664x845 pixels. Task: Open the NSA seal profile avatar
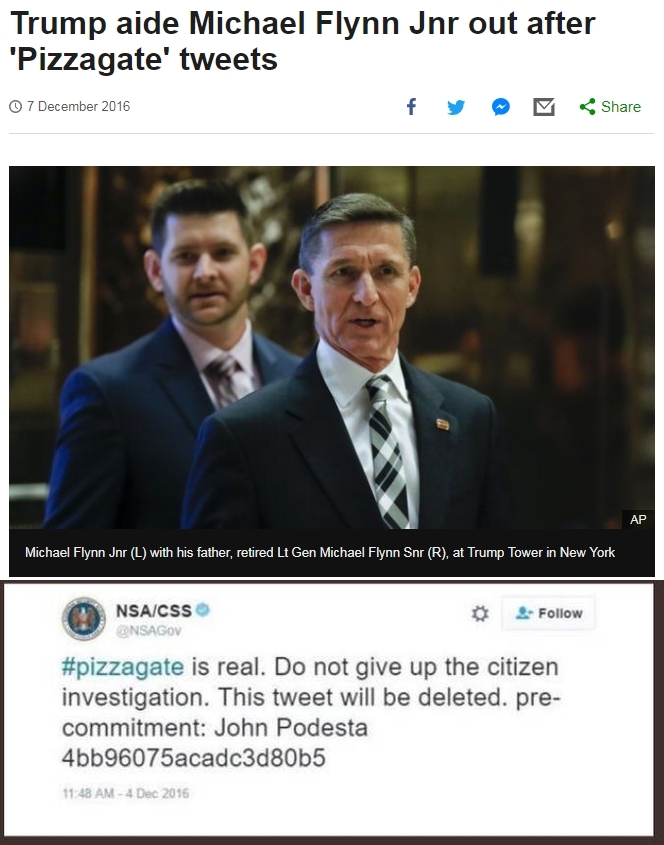[85, 619]
